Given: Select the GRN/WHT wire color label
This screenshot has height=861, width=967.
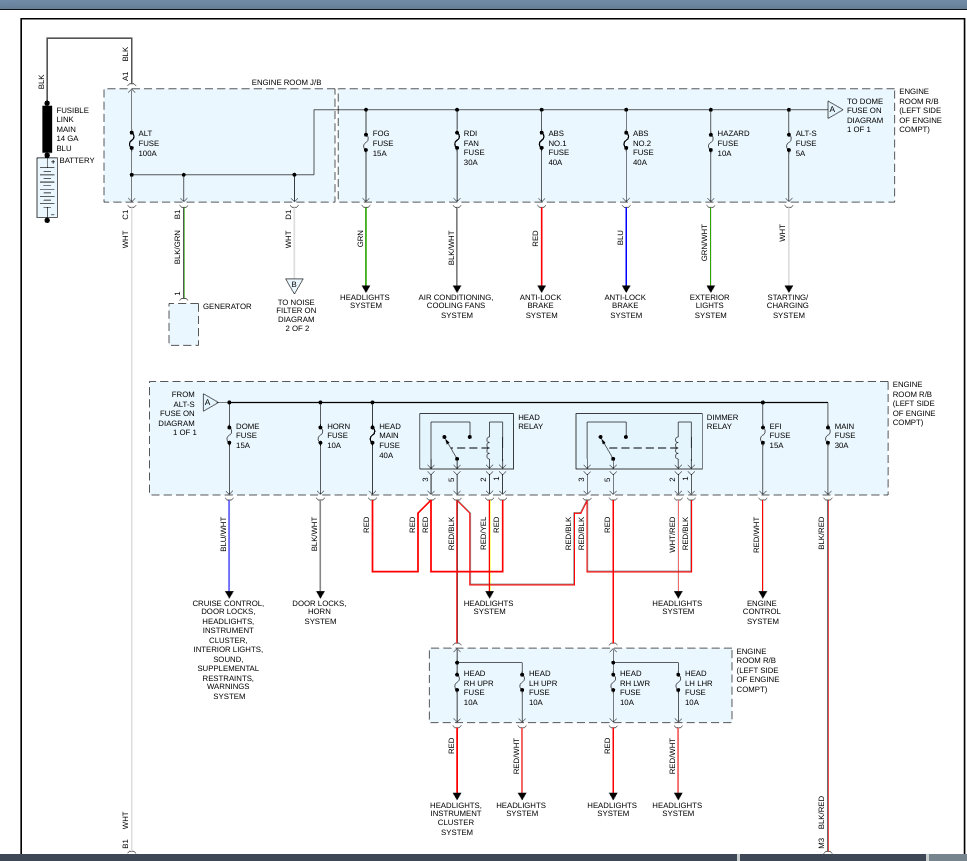Looking at the screenshot, I should (704, 243).
